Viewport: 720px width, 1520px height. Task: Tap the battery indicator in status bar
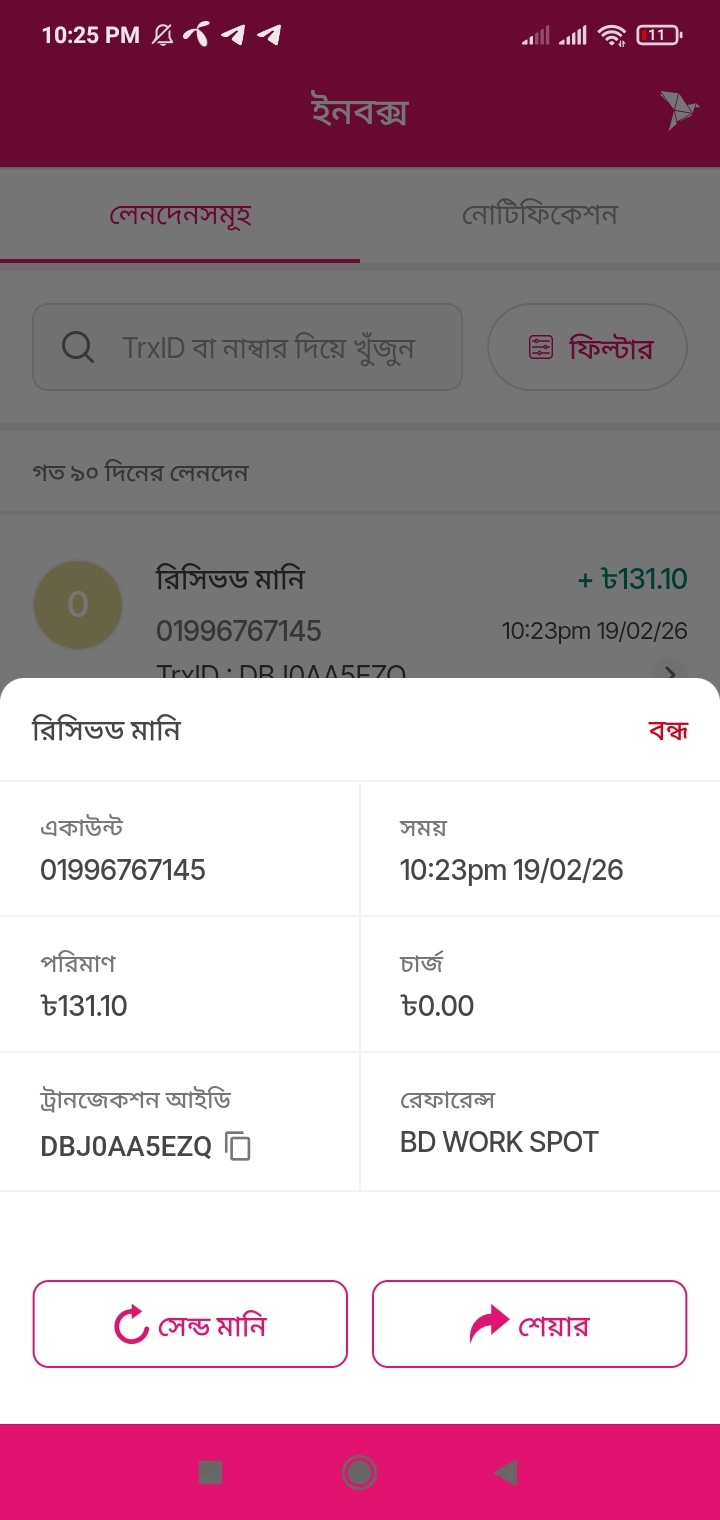point(658,36)
